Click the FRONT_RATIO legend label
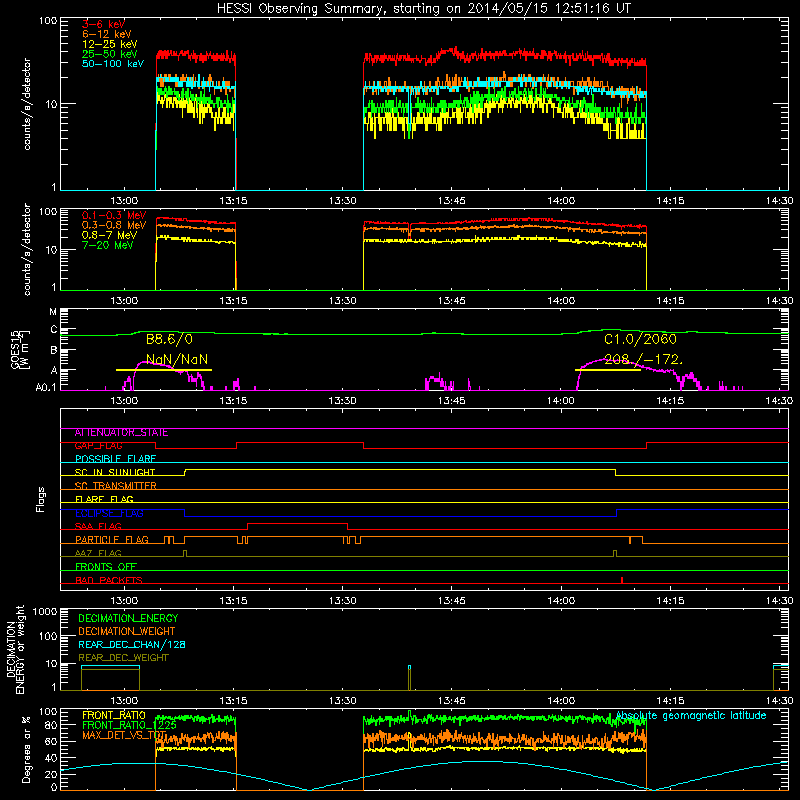The height and width of the screenshot is (800, 800). (114, 715)
